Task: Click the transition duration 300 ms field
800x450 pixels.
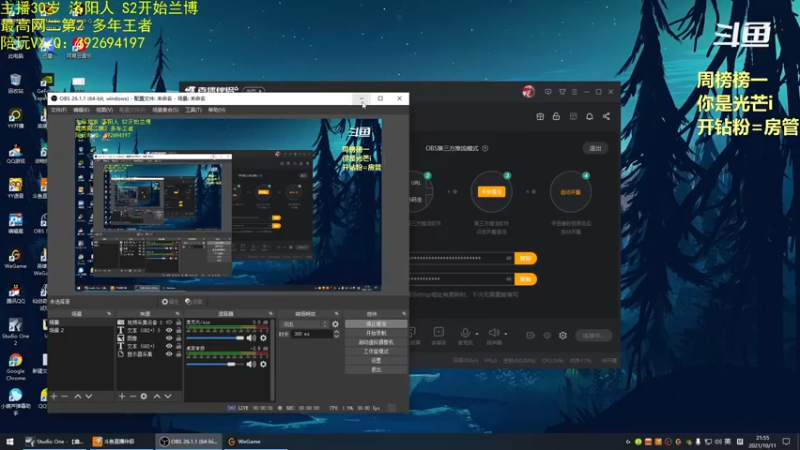Action: (312, 334)
